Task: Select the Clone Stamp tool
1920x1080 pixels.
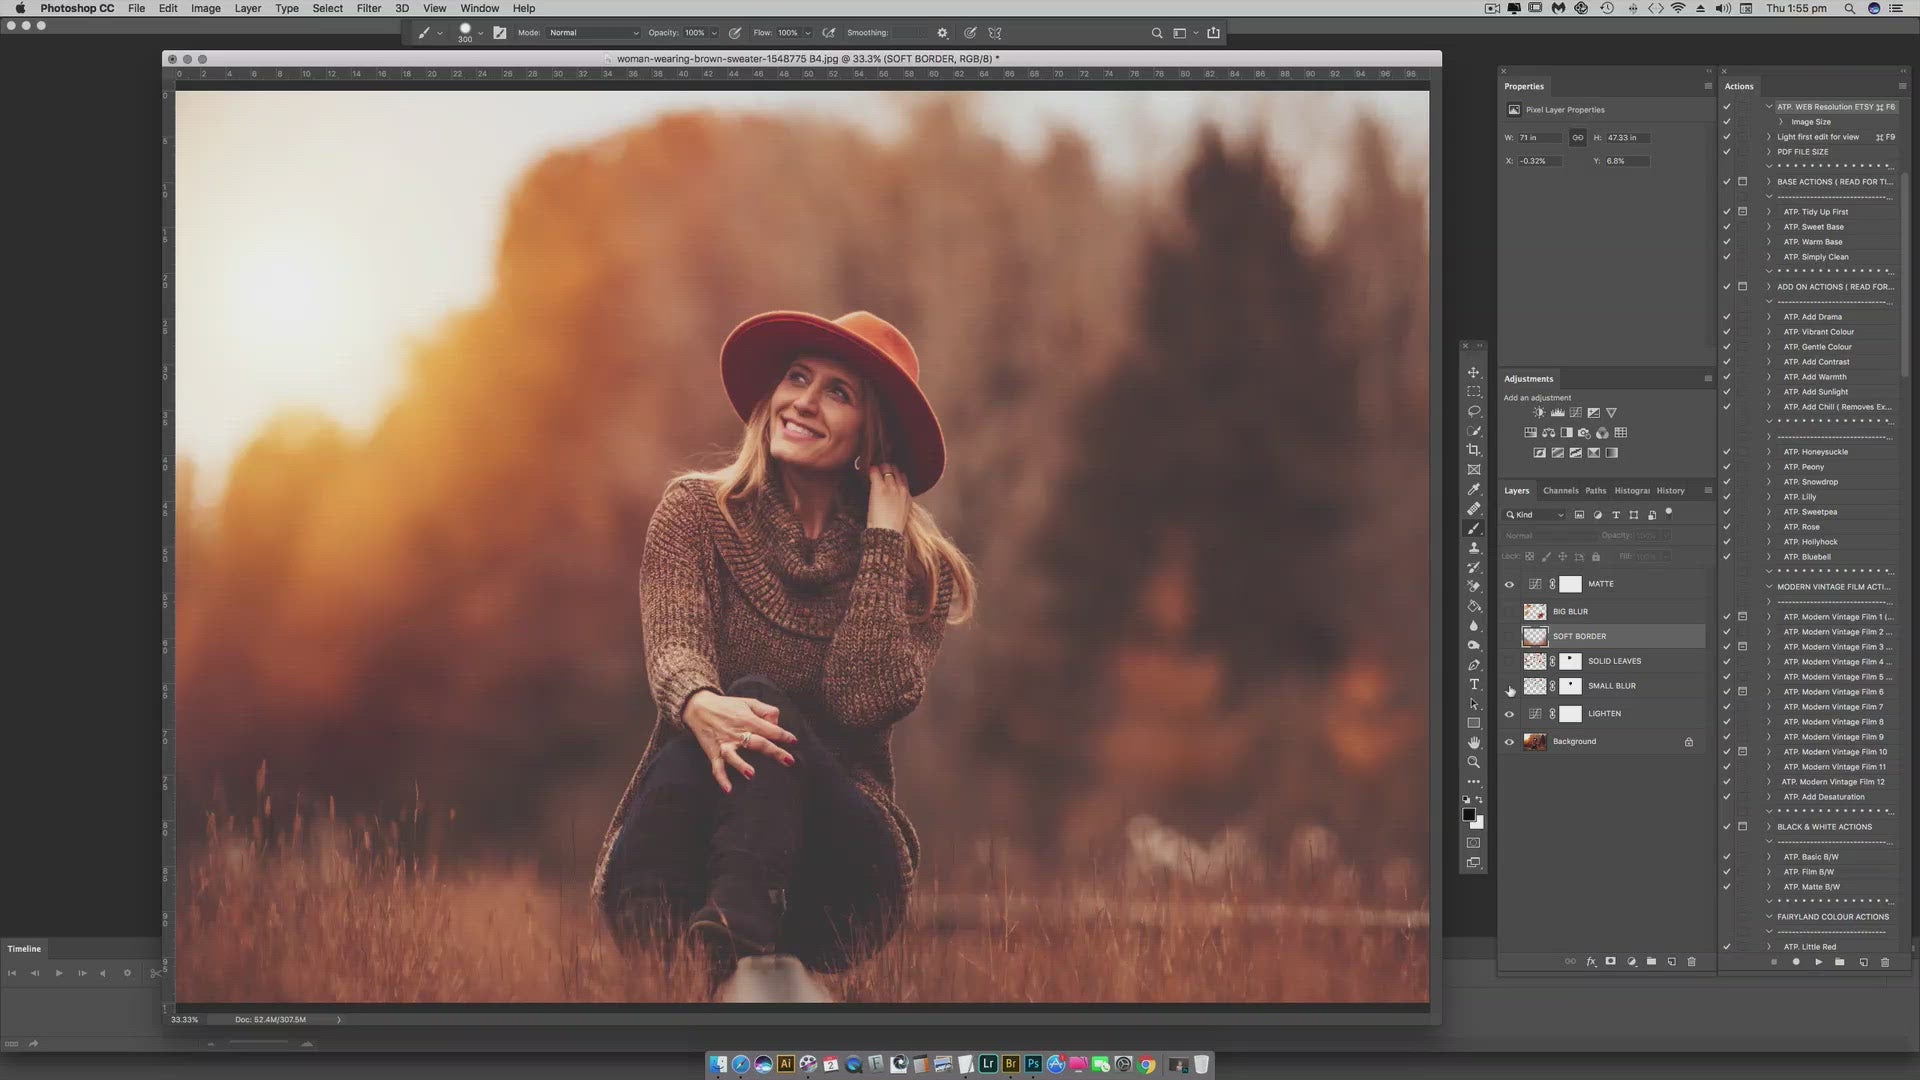Action: click(1473, 548)
